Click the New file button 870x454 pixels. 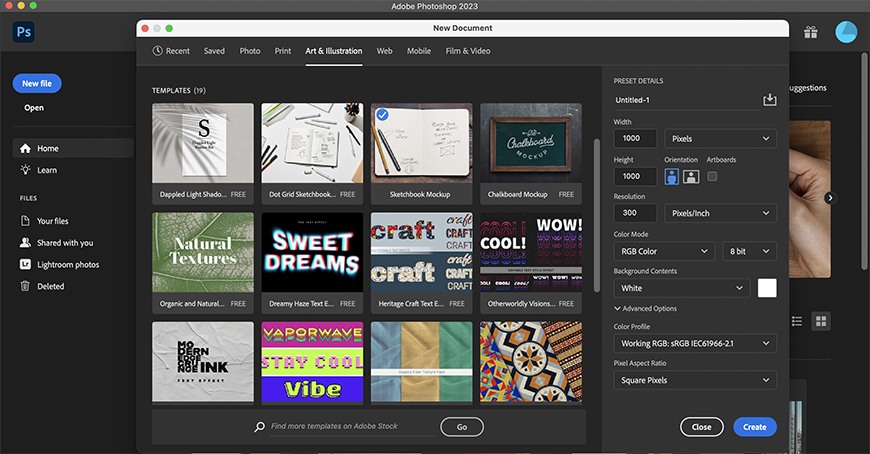tap(37, 83)
